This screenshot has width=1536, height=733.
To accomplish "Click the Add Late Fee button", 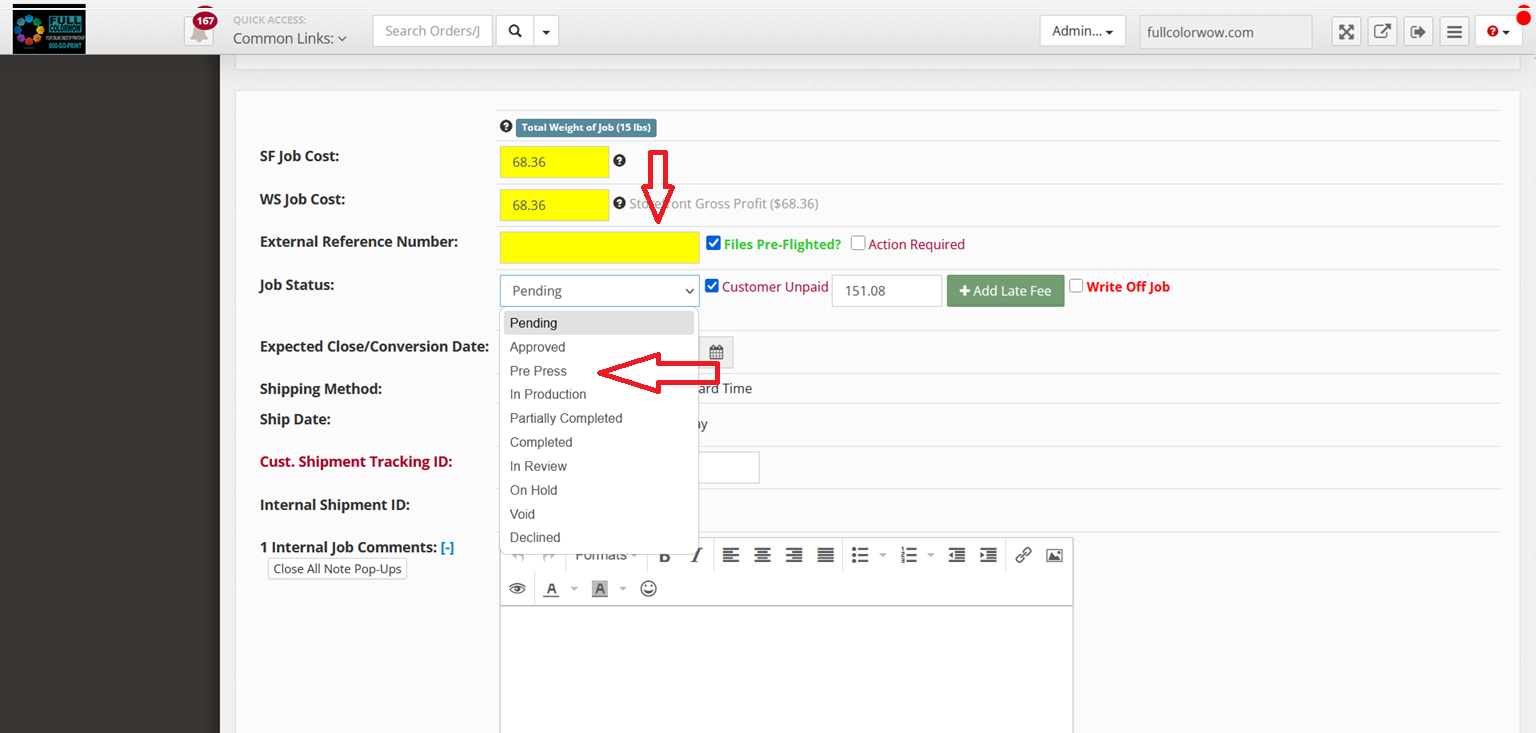I will tap(1005, 291).
